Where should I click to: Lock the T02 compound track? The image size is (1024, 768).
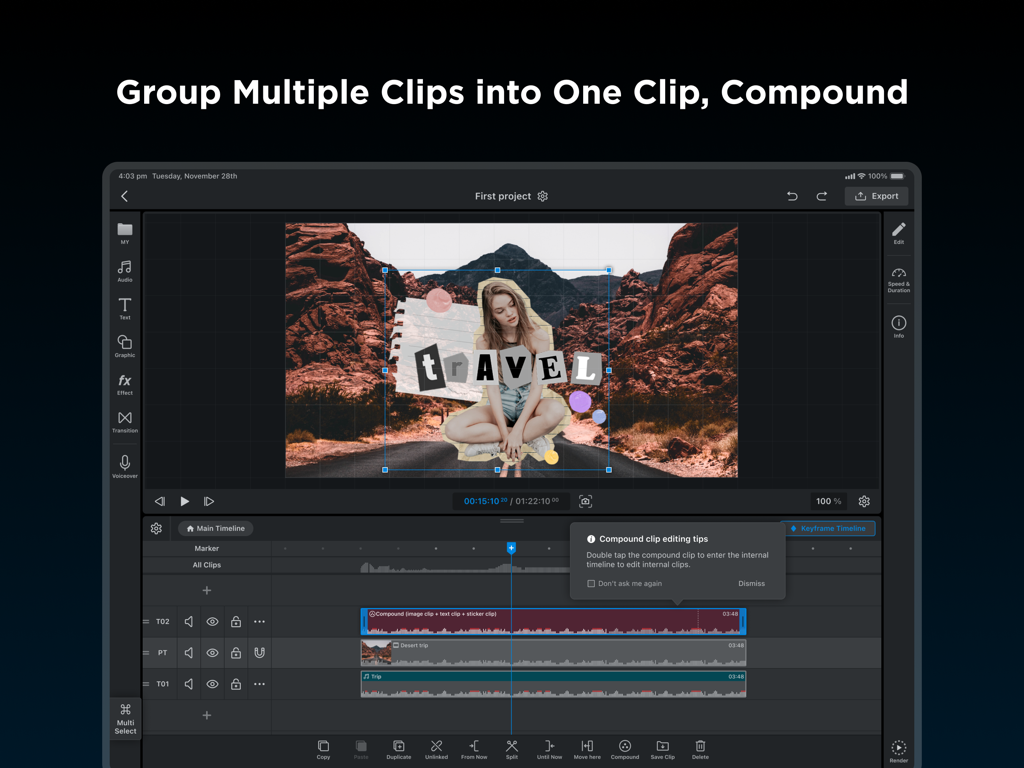coord(236,621)
